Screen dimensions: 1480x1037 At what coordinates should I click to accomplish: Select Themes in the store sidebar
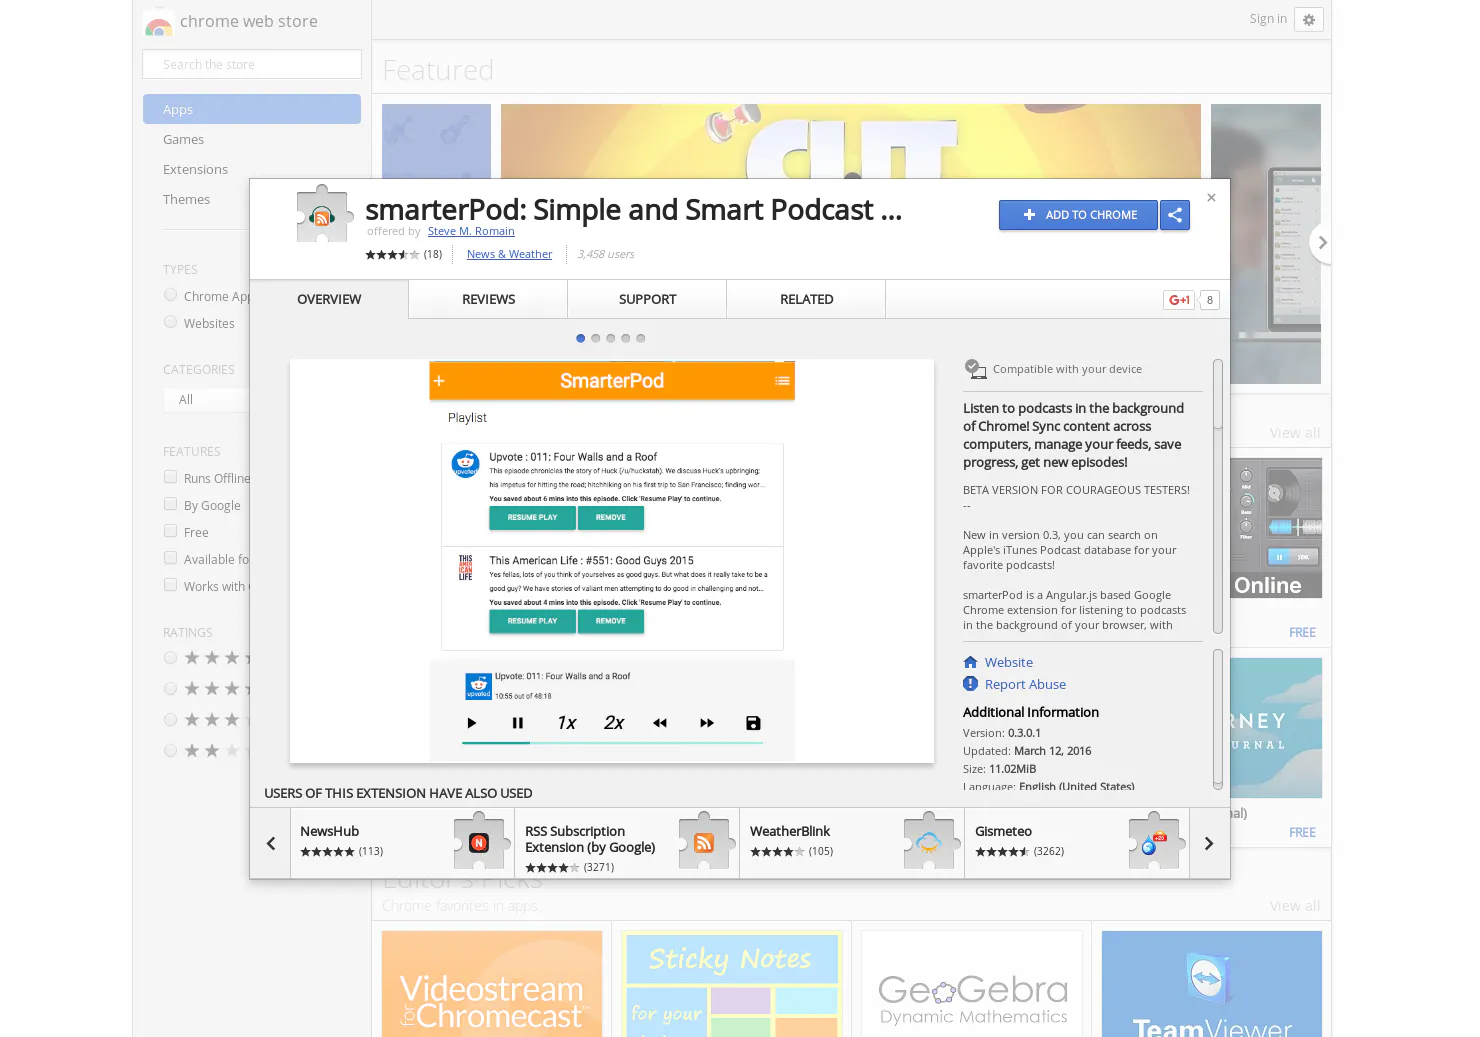pyautogui.click(x=186, y=199)
